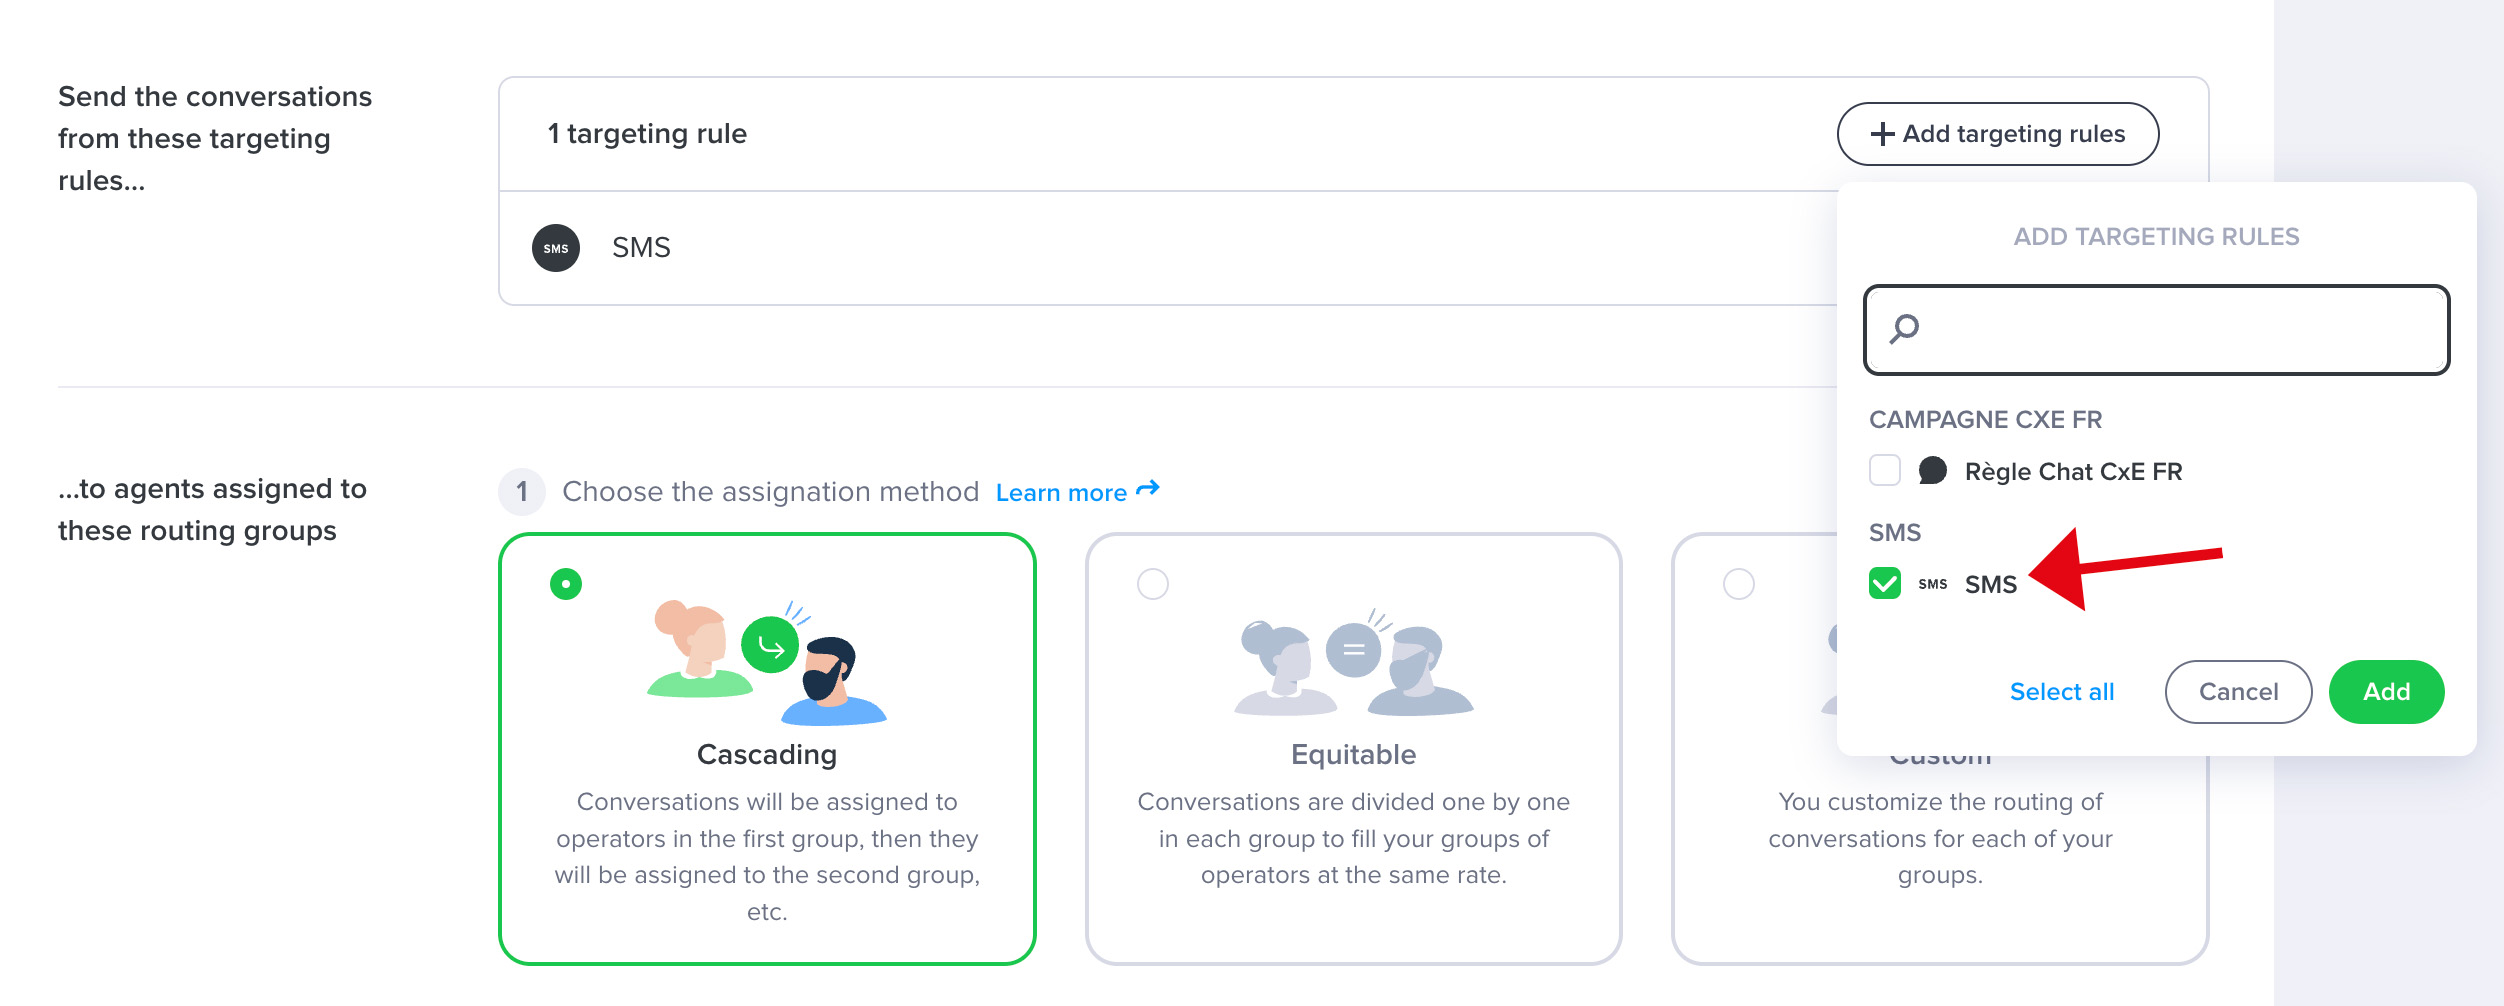Viewport: 2504px width, 1006px height.
Task: Click the SMS targeting rule row
Action: tap(1168, 248)
